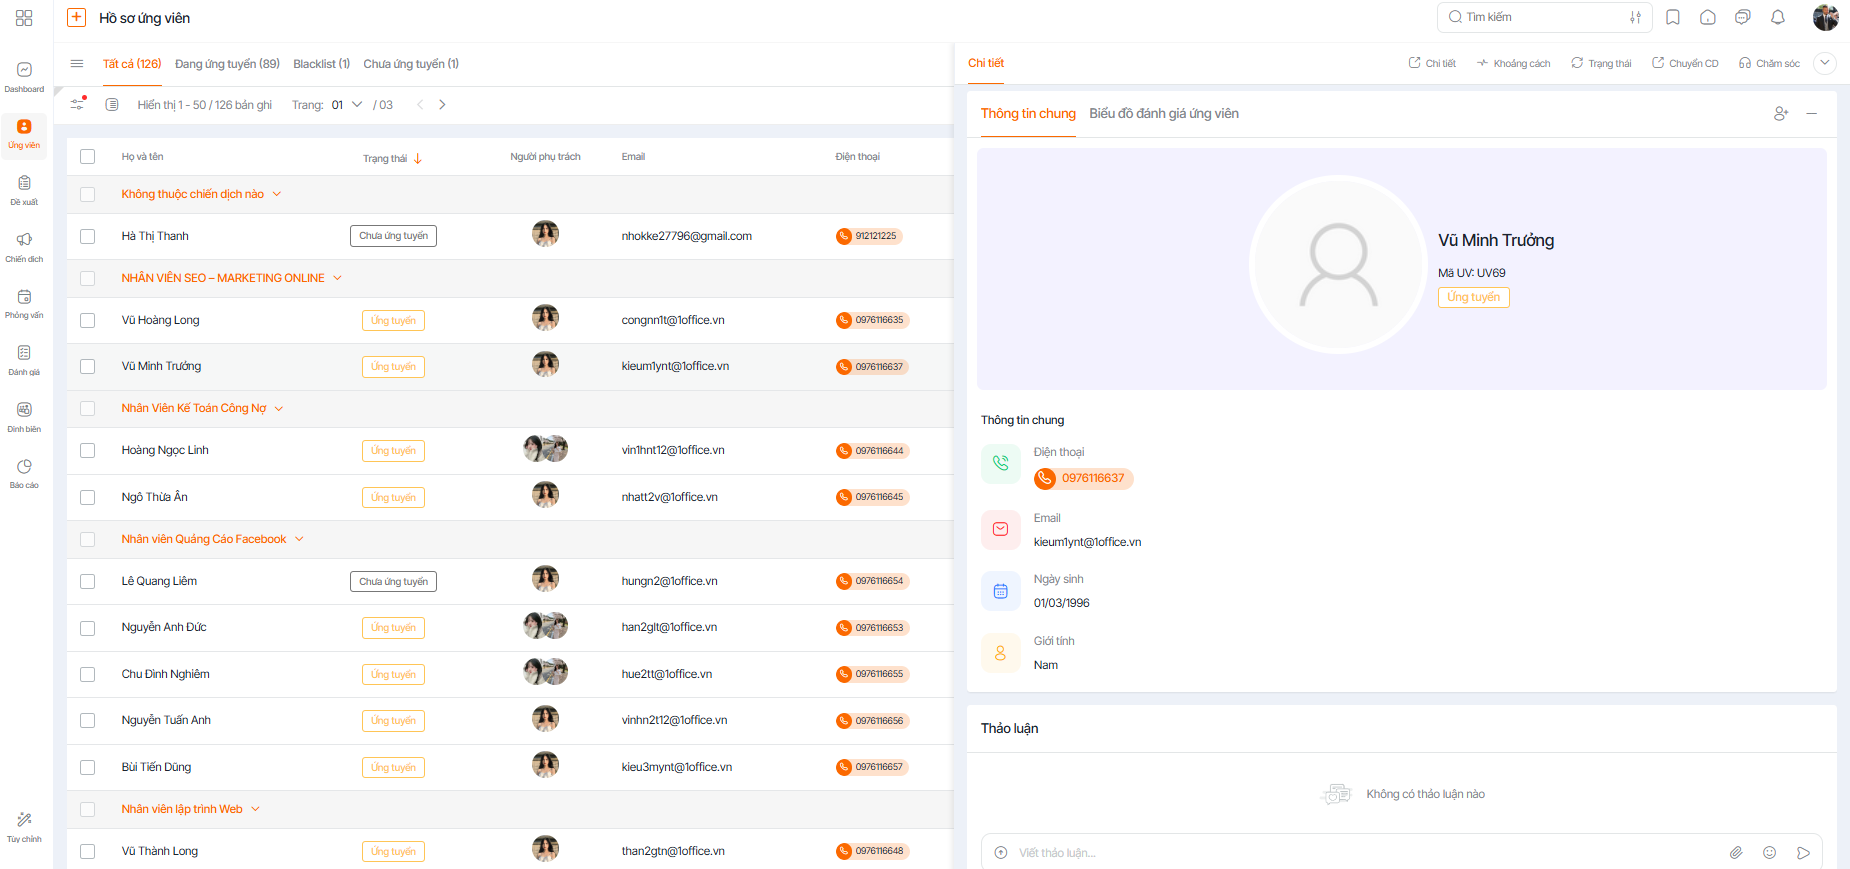Click the add-person icon in detail panel
The image size is (1850, 869).
coord(1781,114)
